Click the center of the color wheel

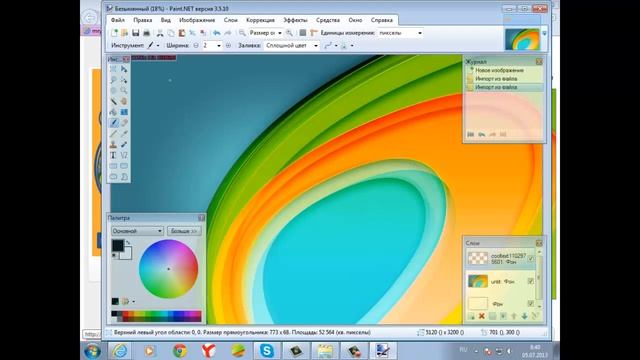[x=169, y=269]
